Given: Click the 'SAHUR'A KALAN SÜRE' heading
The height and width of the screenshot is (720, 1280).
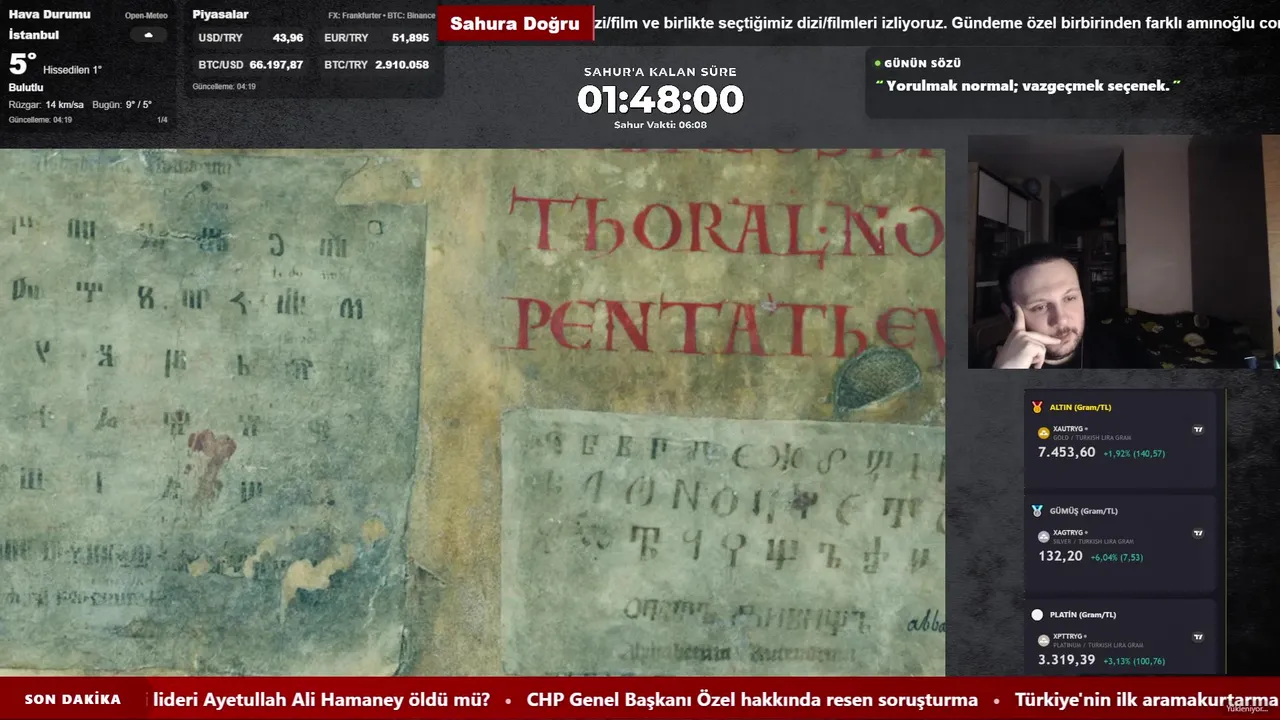Looking at the screenshot, I should point(660,72).
